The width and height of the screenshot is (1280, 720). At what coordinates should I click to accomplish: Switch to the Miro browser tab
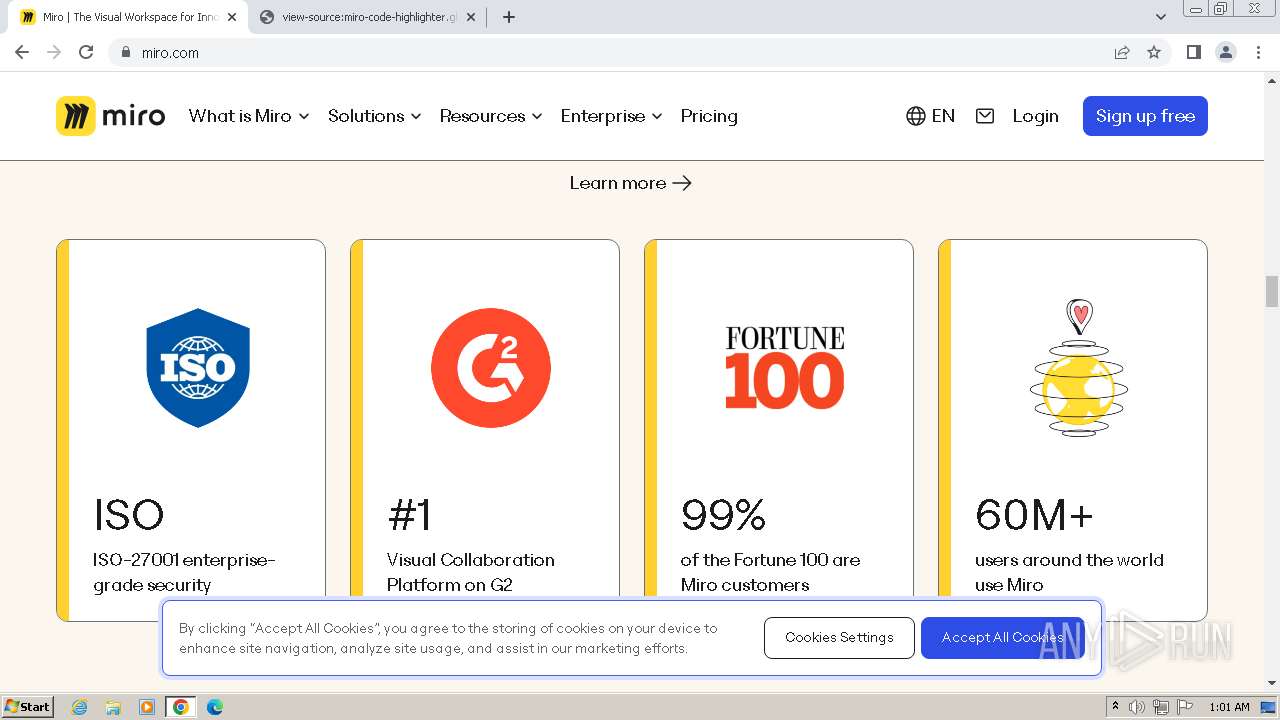pyautogui.click(x=127, y=17)
